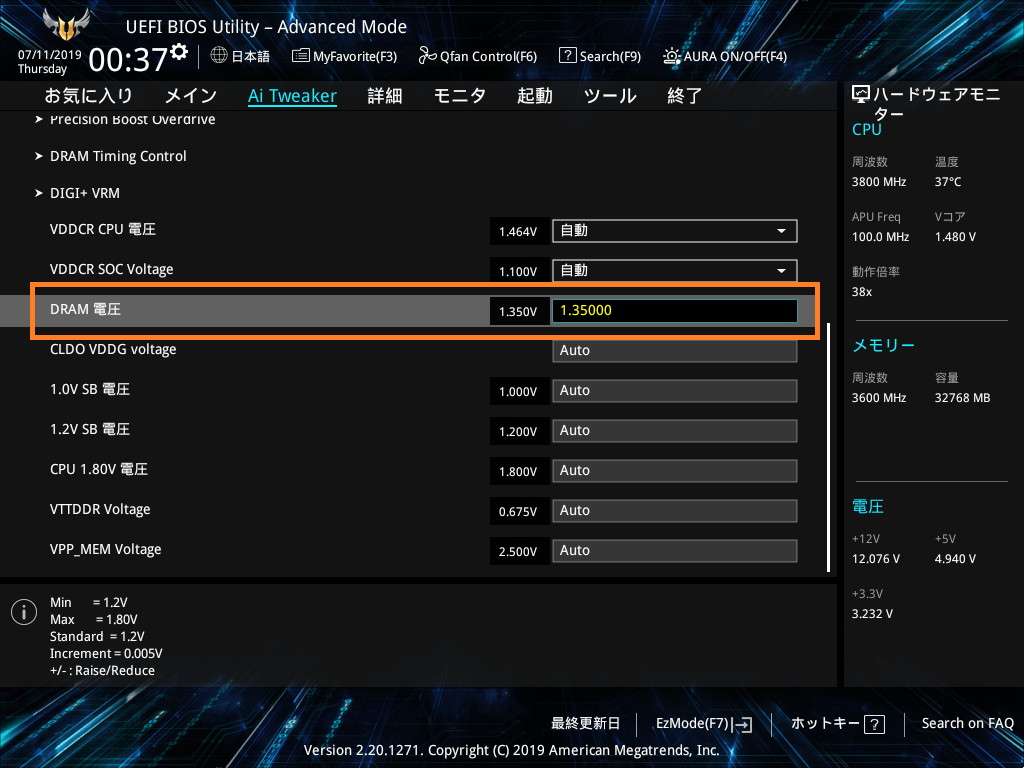Click CPU 1.80V 電圧 Auto field
The image size is (1024, 768).
(x=675, y=470)
